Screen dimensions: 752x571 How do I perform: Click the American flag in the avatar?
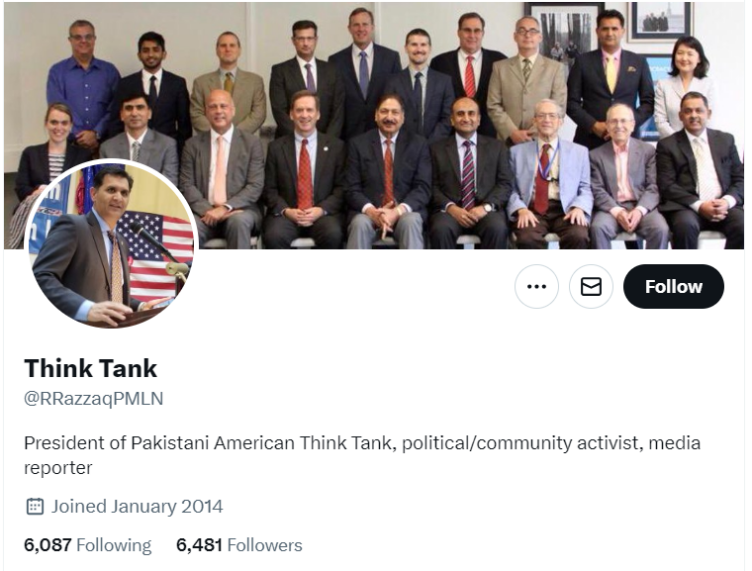(x=156, y=256)
